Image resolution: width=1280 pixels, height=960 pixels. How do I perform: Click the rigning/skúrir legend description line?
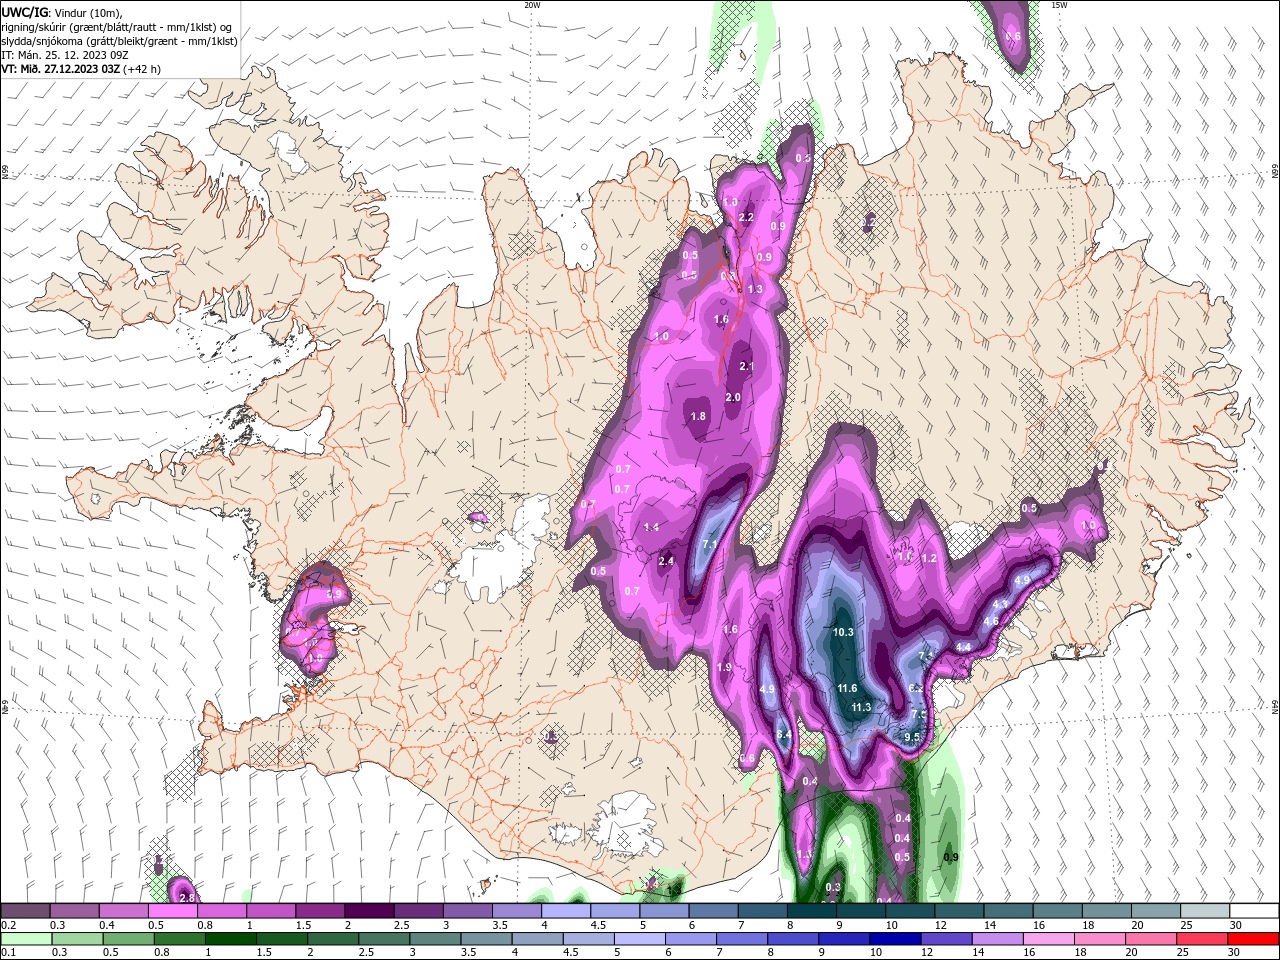coord(117,27)
